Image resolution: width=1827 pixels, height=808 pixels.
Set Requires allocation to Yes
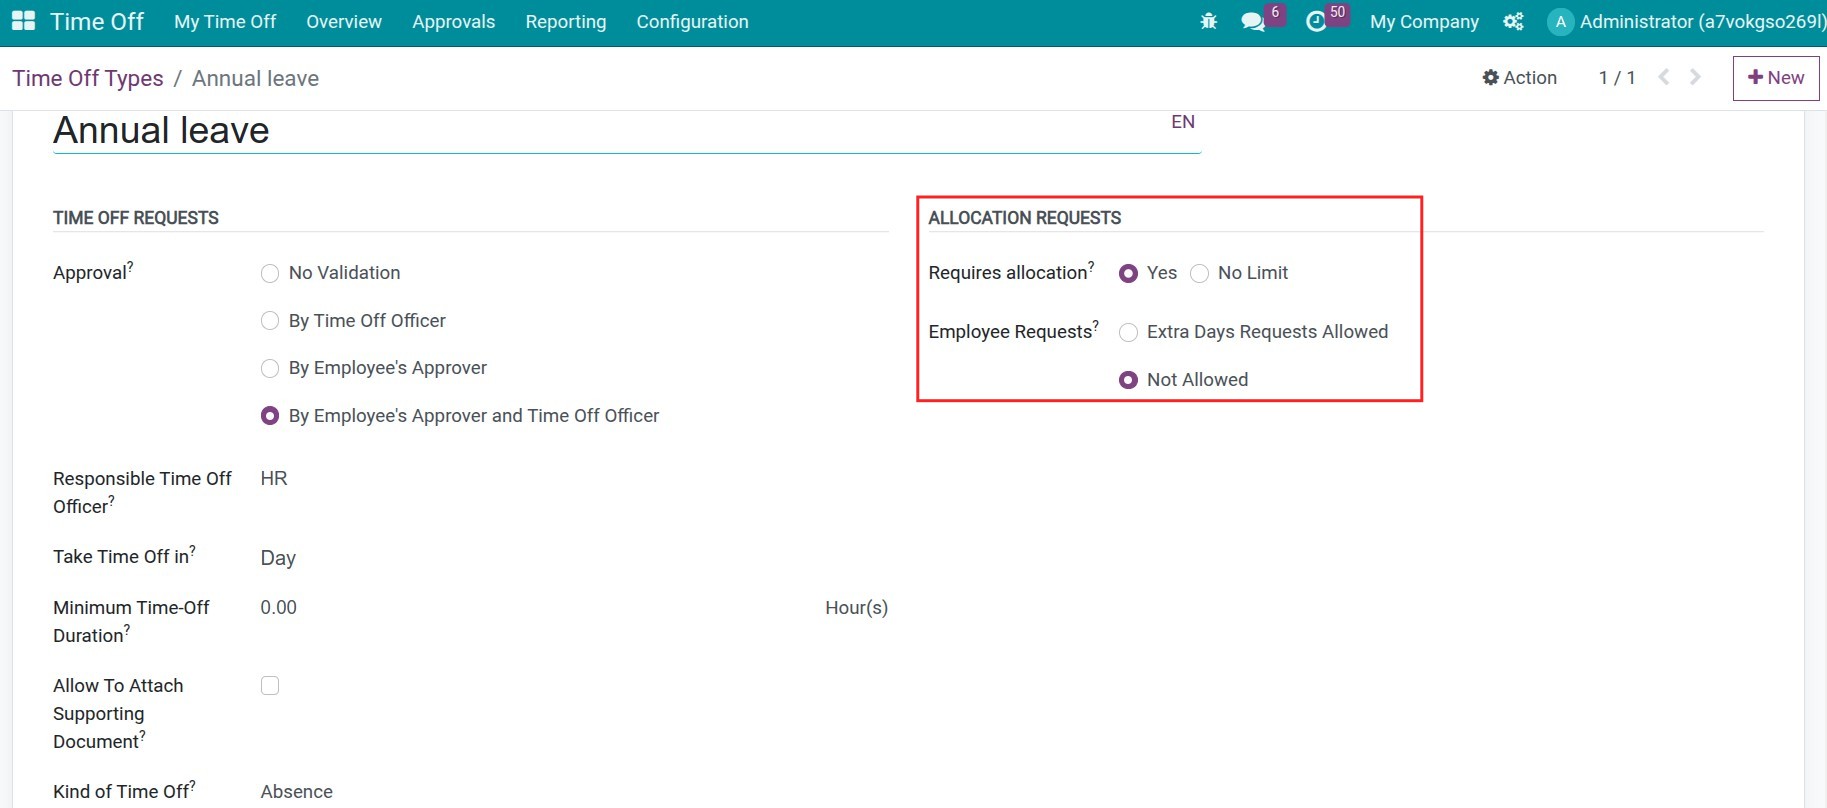(1128, 273)
